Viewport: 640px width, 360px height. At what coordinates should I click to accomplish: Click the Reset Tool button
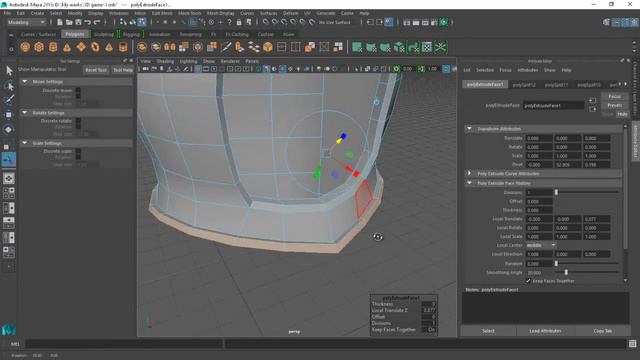[96, 70]
